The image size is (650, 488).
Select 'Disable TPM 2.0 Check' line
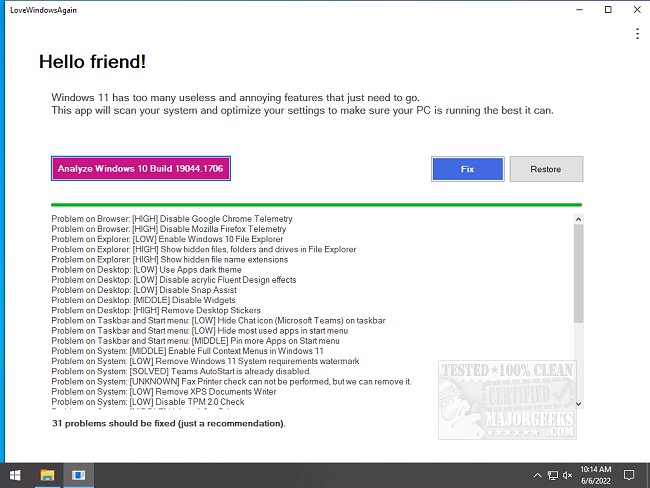[148, 402]
